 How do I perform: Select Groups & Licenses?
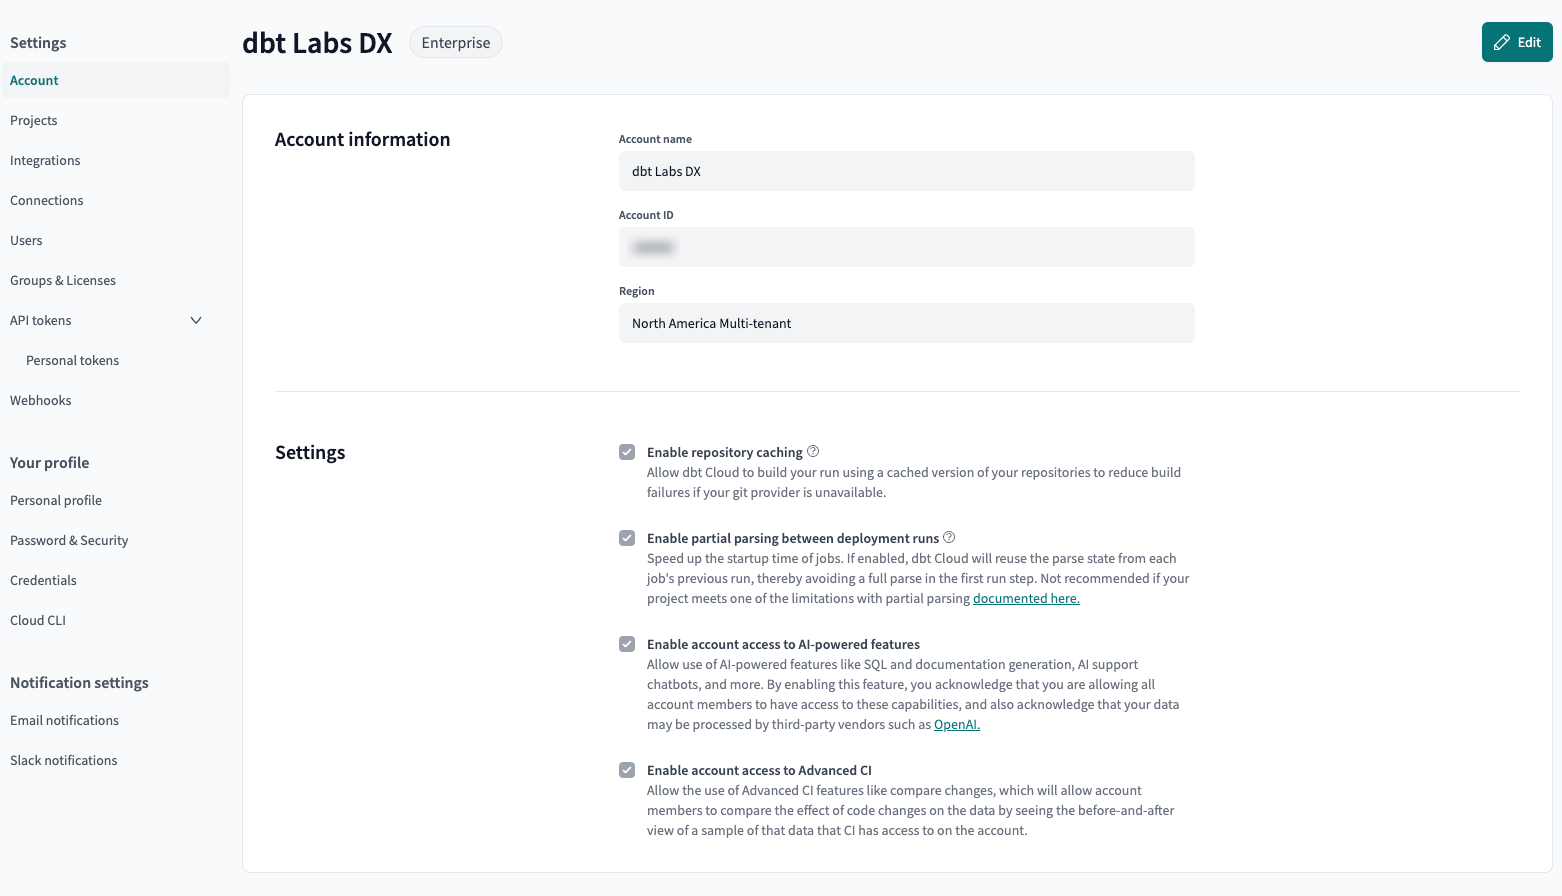[62, 280]
